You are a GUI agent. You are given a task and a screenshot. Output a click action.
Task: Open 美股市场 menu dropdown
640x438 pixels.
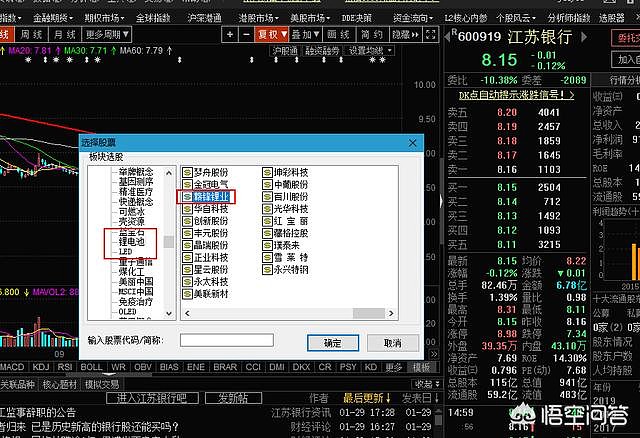(x=310, y=18)
